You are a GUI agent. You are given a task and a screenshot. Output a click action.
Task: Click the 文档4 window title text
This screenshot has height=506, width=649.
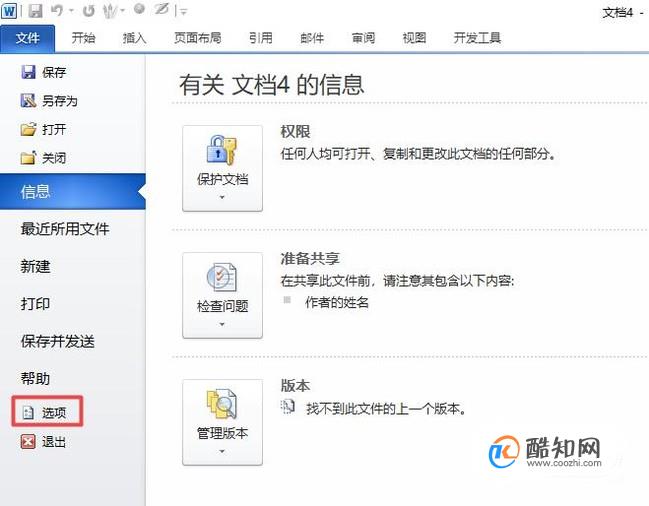click(x=618, y=13)
